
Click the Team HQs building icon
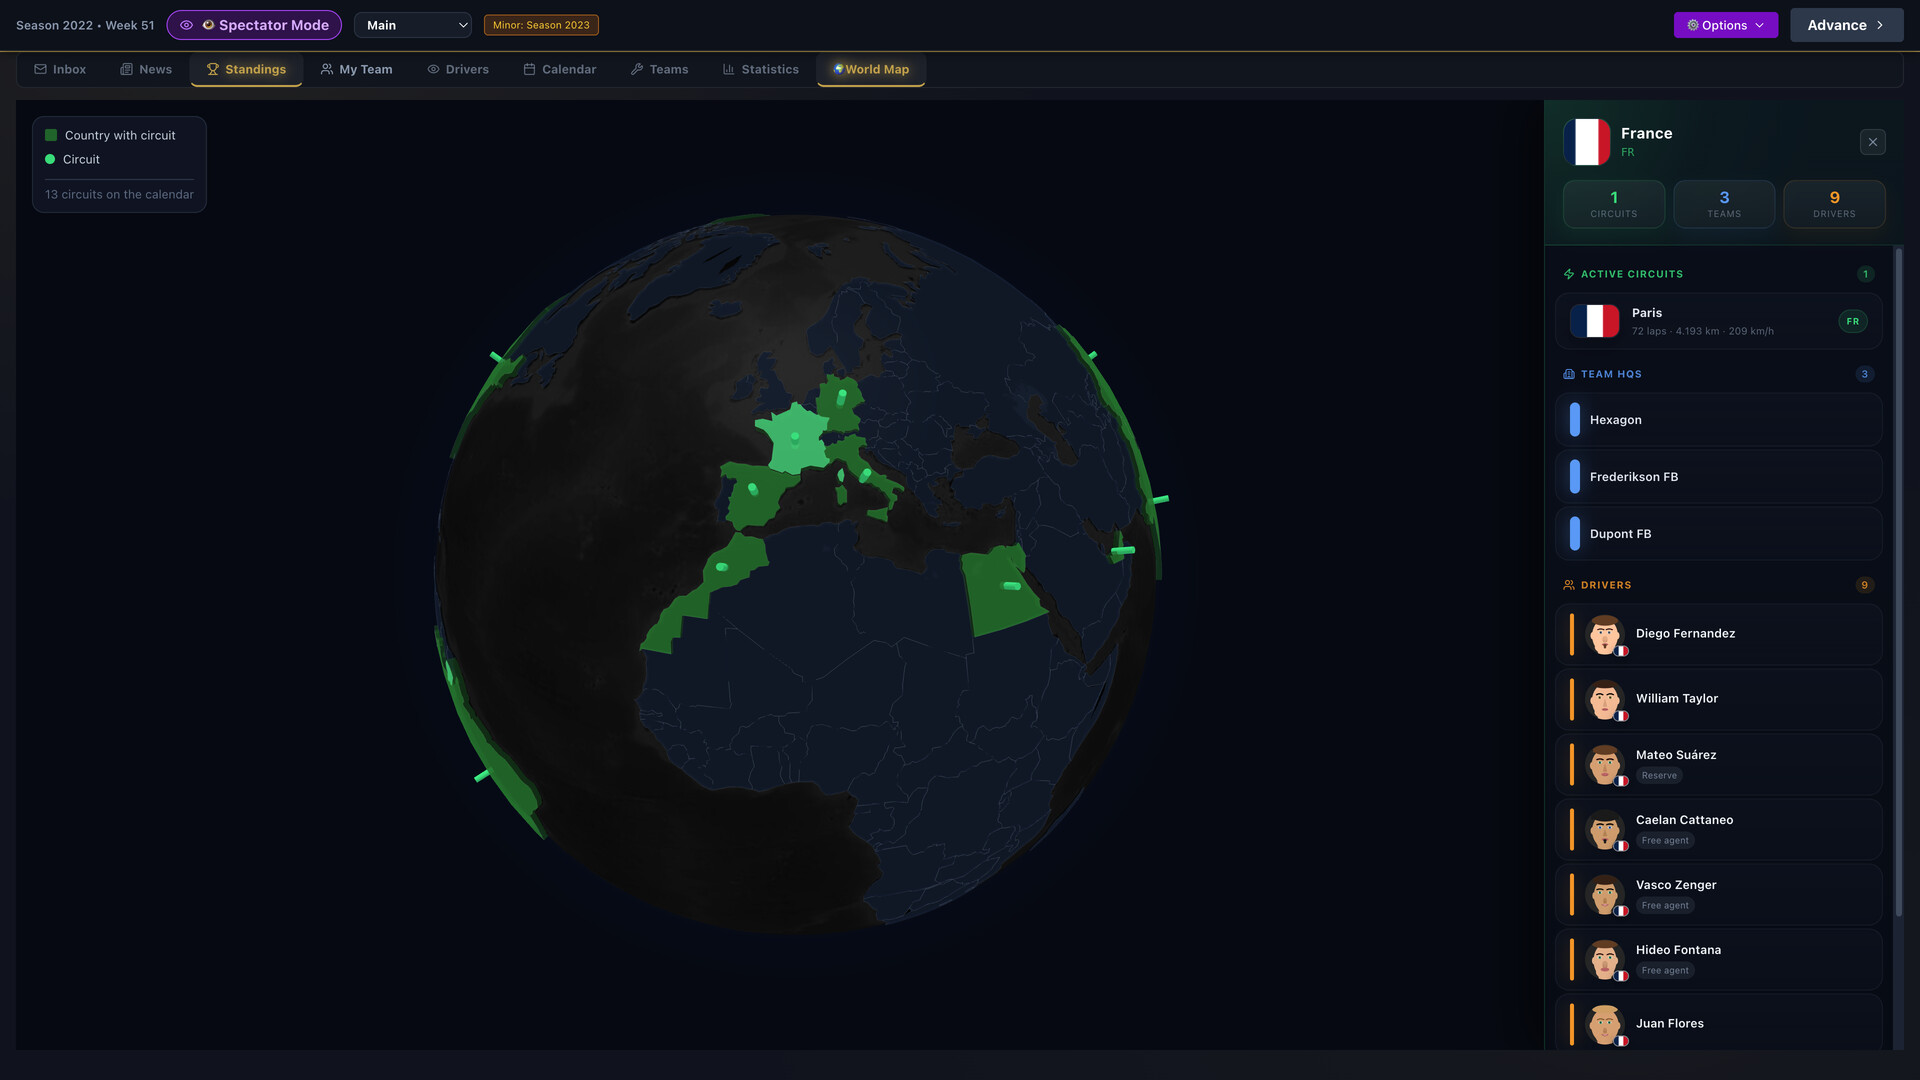[x=1569, y=374]
